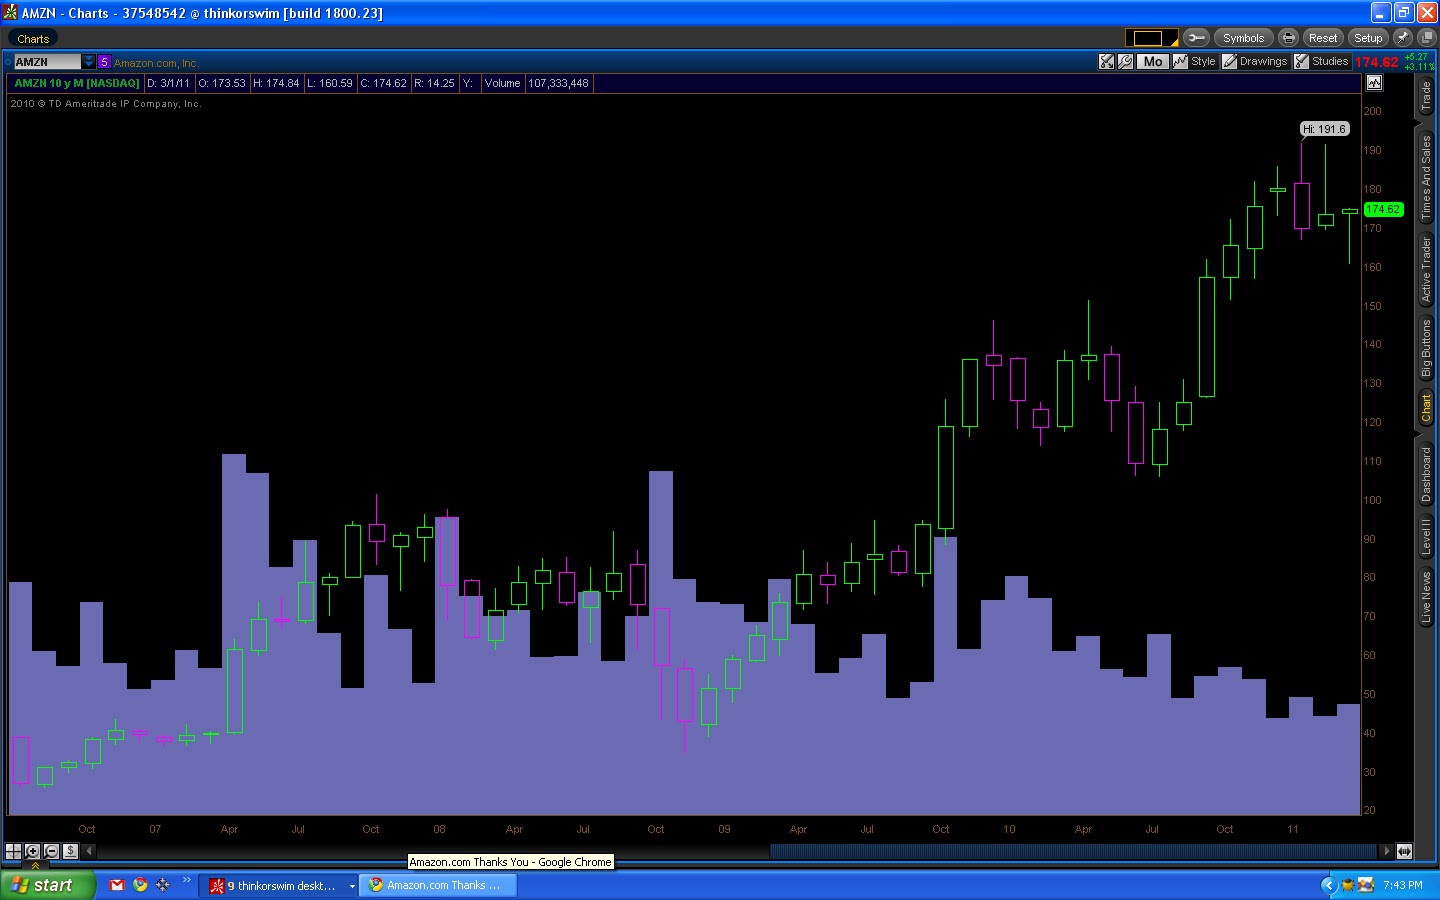
Task: Click the zoom out magnifier icon
Action: pos(51,851)
